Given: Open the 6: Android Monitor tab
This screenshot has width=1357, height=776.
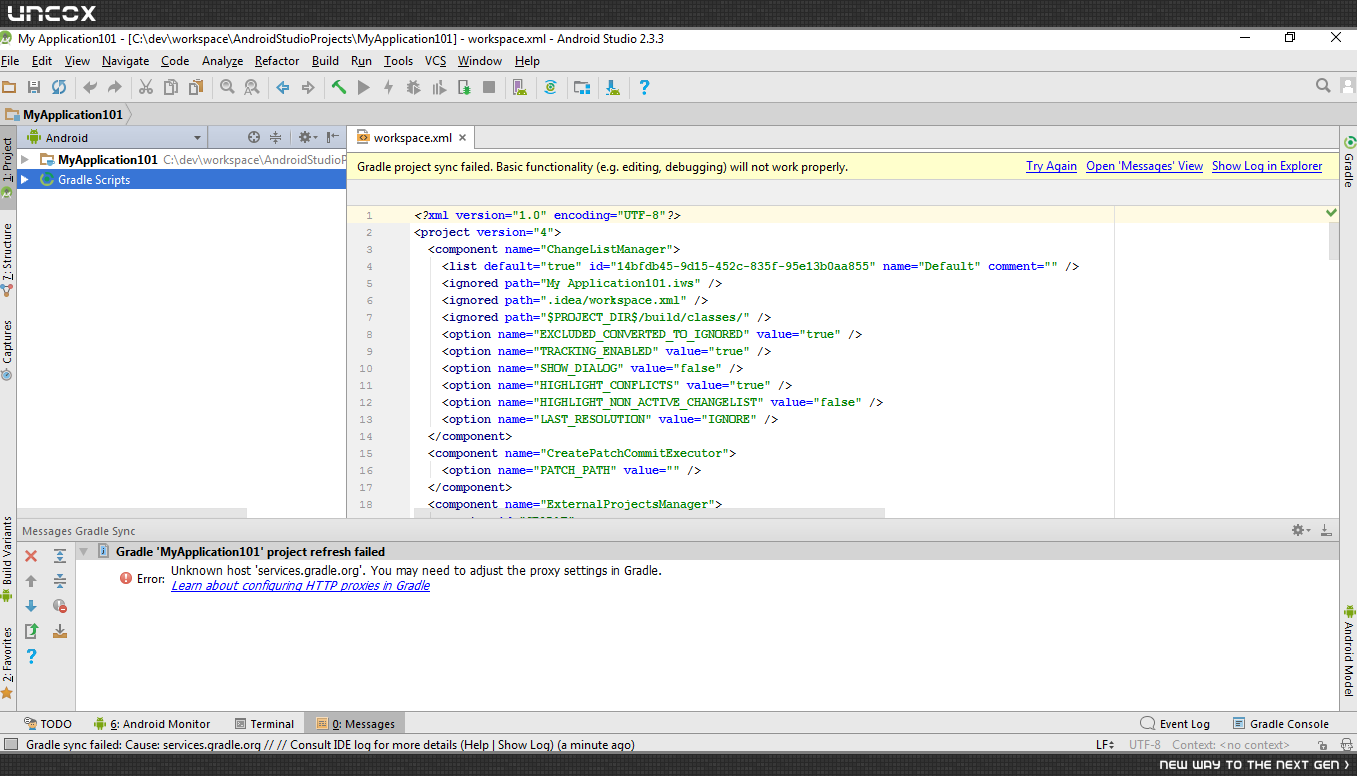Looking at the screenshot, I should (151, 724).
